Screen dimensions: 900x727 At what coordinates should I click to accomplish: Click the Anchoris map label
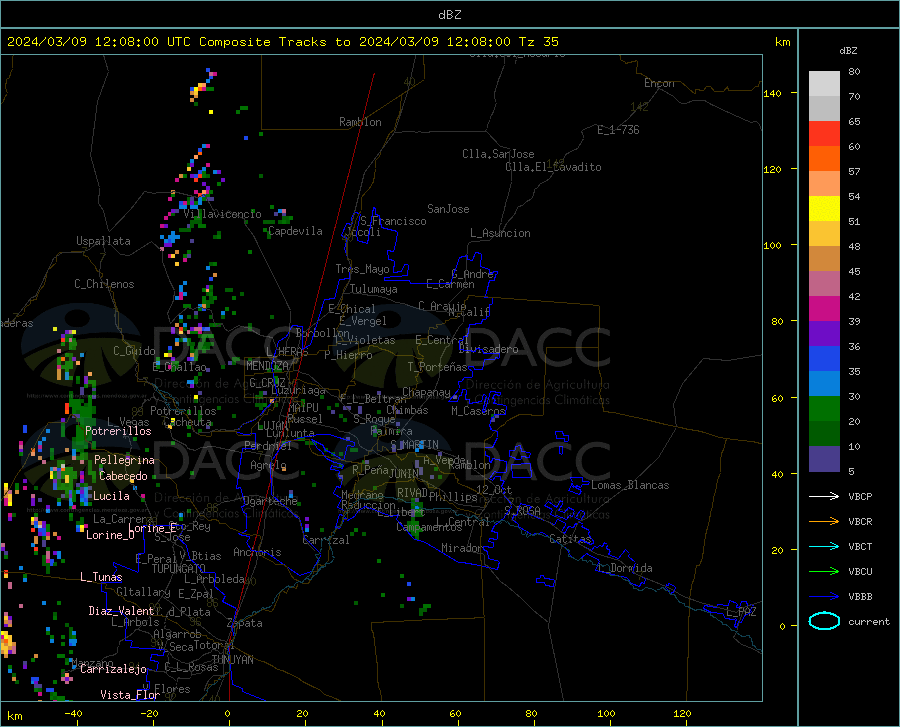click(257, 552)
